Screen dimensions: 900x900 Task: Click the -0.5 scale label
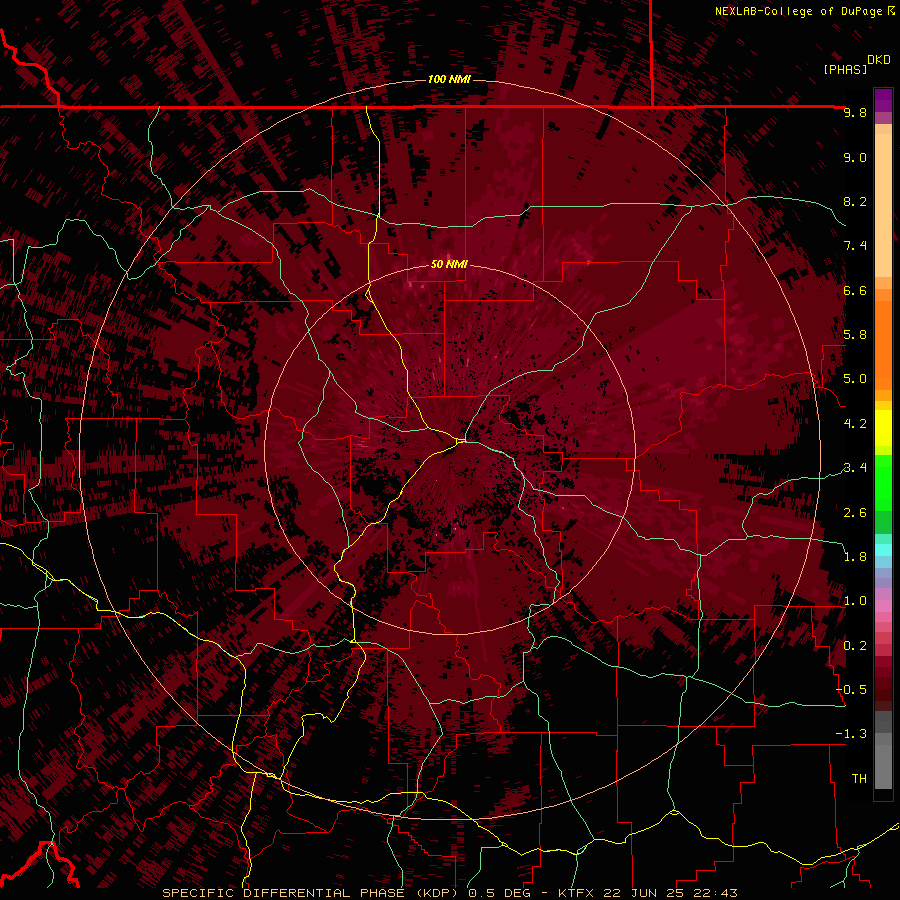coord(851,690)
